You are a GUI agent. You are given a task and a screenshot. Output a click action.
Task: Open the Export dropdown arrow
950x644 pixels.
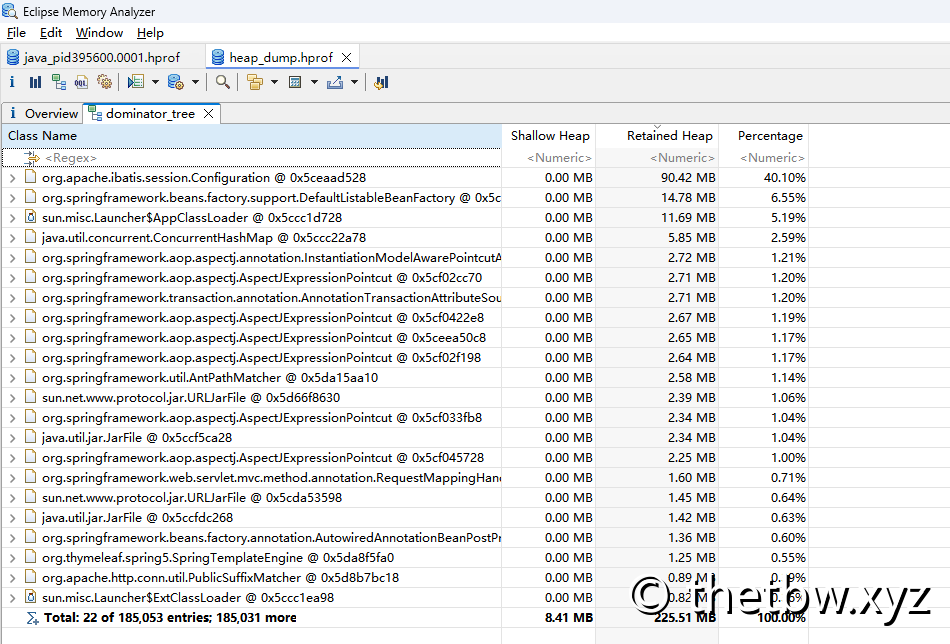pos(354,82)
